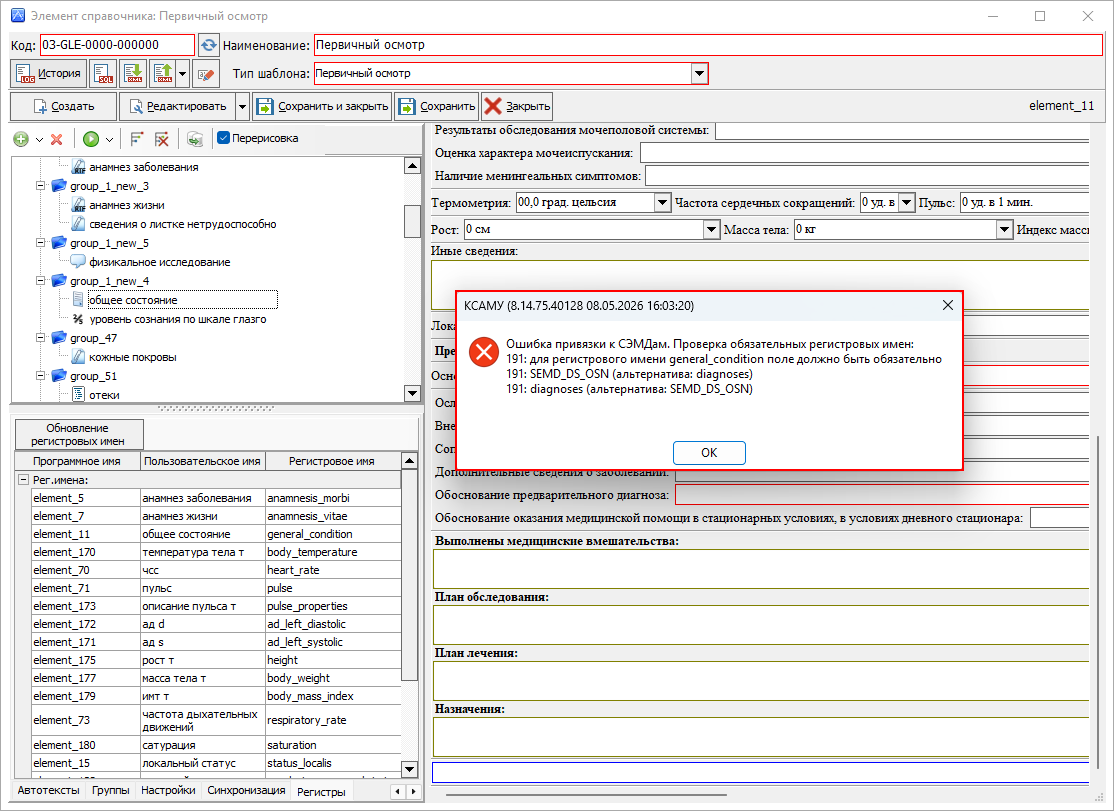Select 'физикальное исследование' tree item
The height and width of the screenshot is (811, 1114).
tap(160, 262)
